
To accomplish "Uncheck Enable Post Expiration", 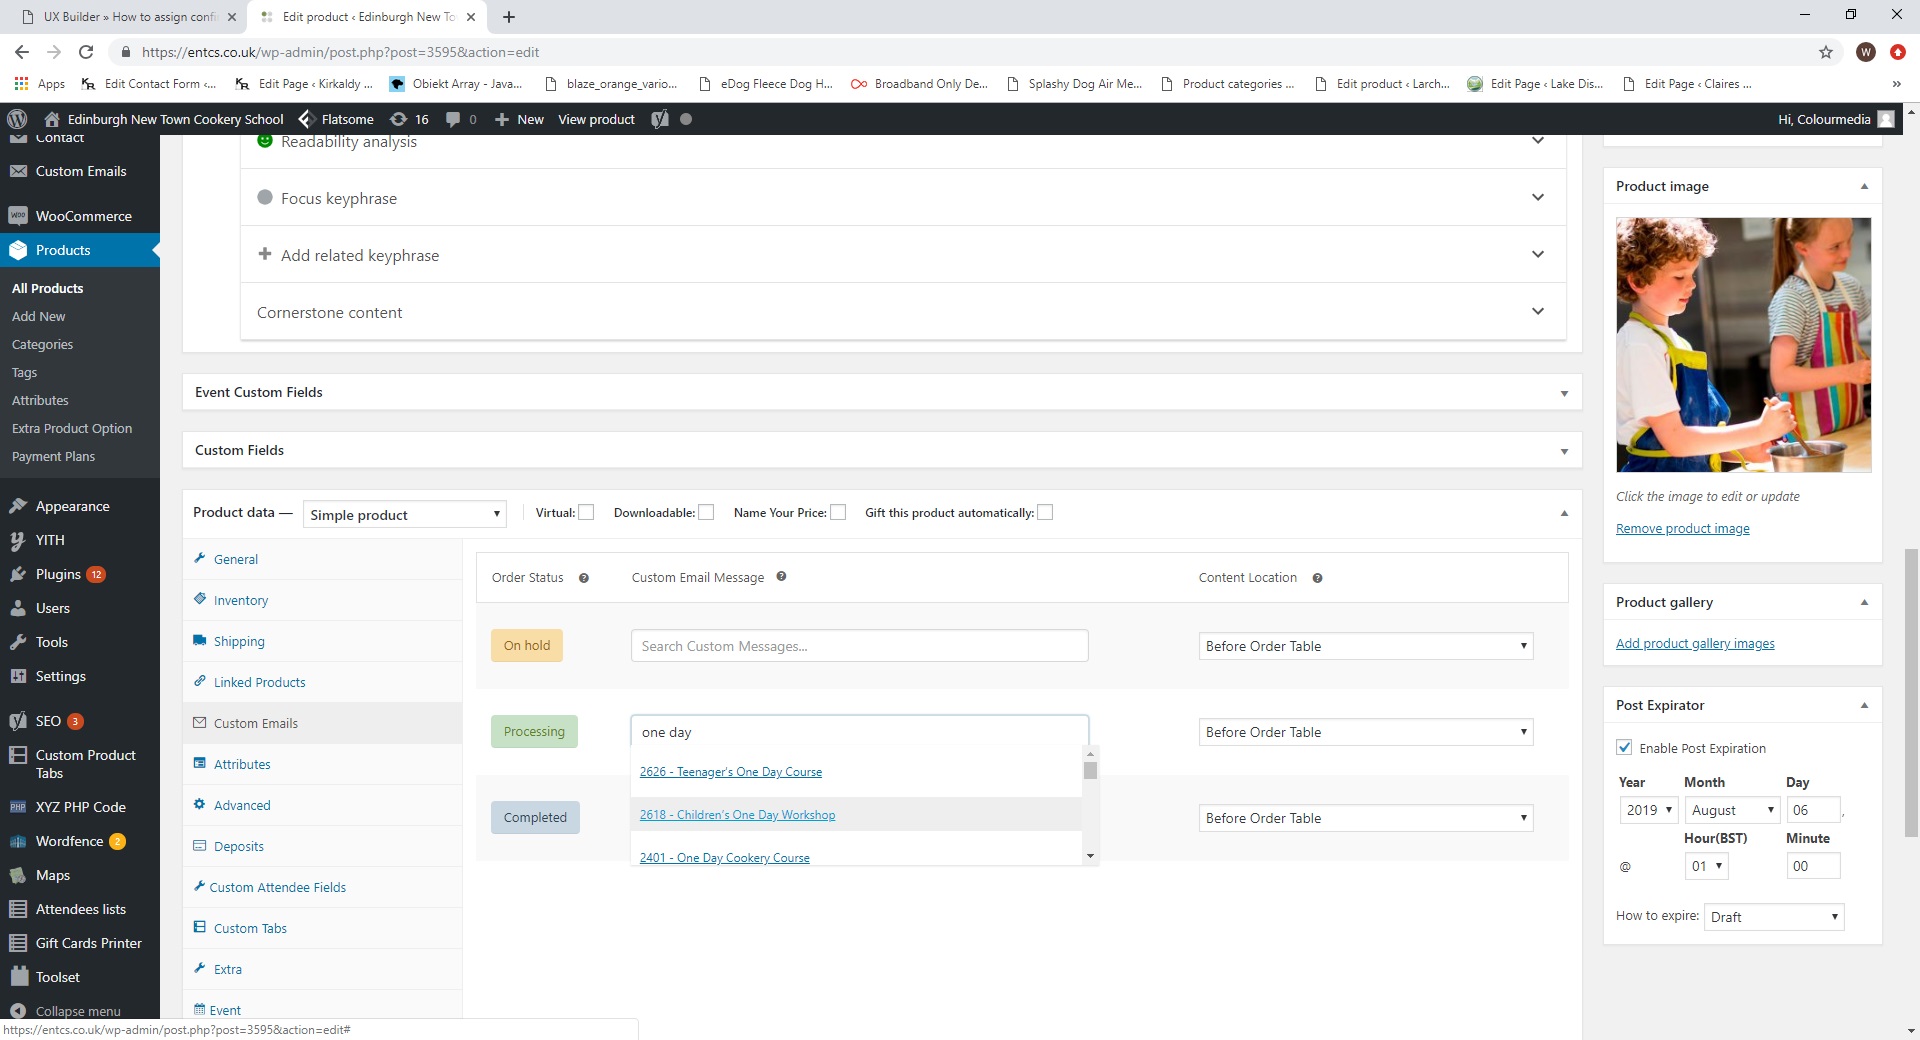I will [1625, 748].
